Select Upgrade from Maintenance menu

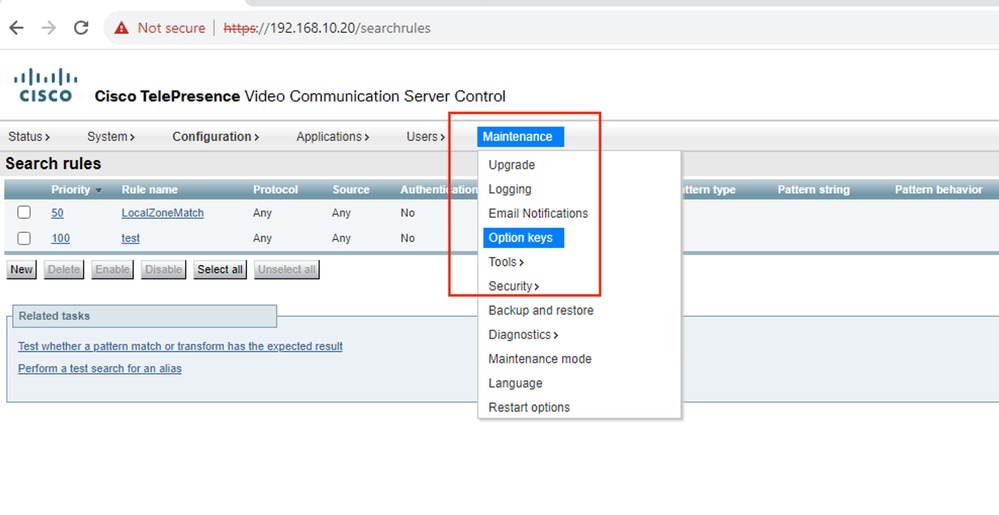pos(512,165)
